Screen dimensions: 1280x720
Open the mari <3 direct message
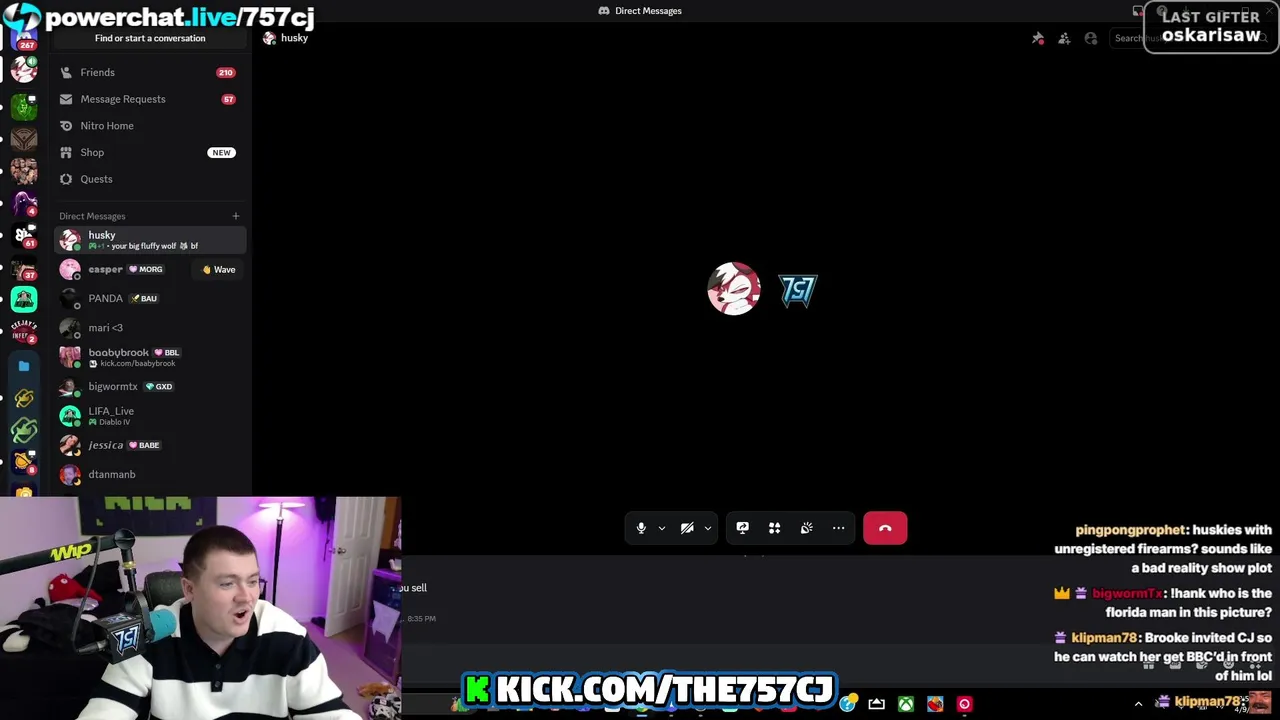tap(150, 328)
